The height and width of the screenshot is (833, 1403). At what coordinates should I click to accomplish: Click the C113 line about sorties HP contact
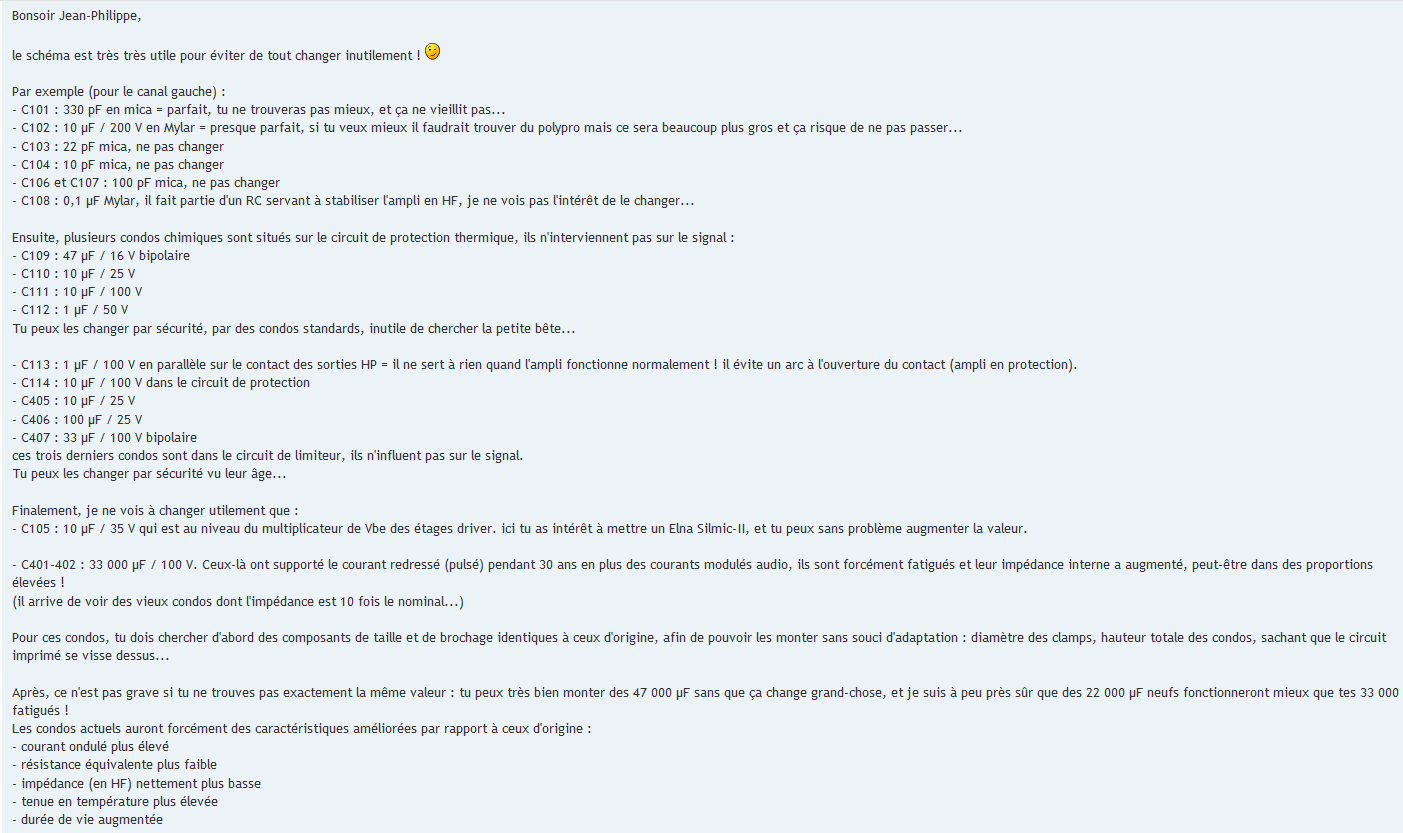545,364
